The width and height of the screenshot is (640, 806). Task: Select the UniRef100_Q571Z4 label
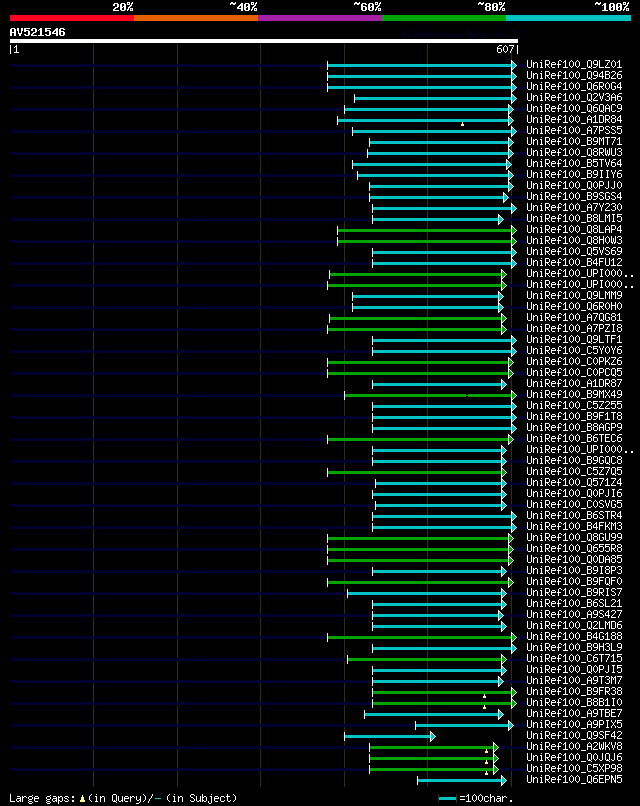(574, 482)
